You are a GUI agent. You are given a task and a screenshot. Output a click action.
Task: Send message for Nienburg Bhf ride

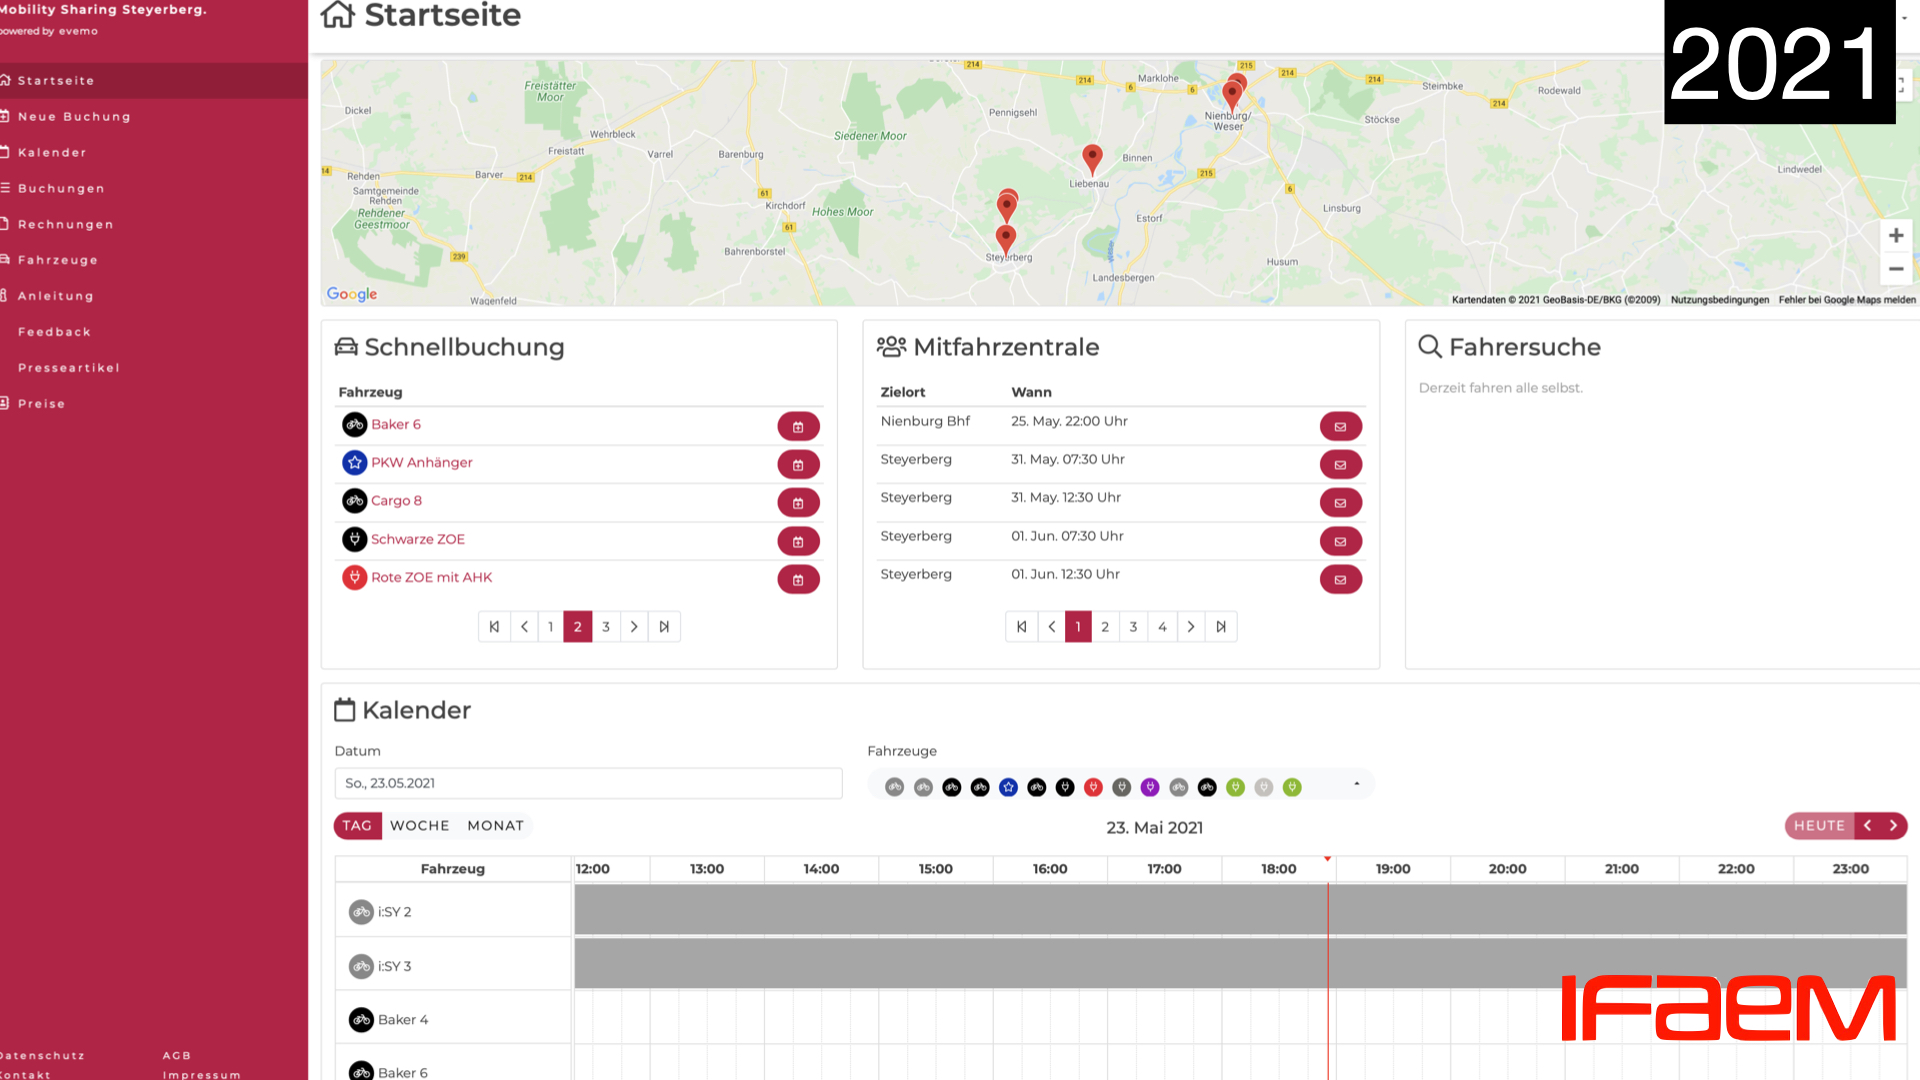tap(1340, 427)
